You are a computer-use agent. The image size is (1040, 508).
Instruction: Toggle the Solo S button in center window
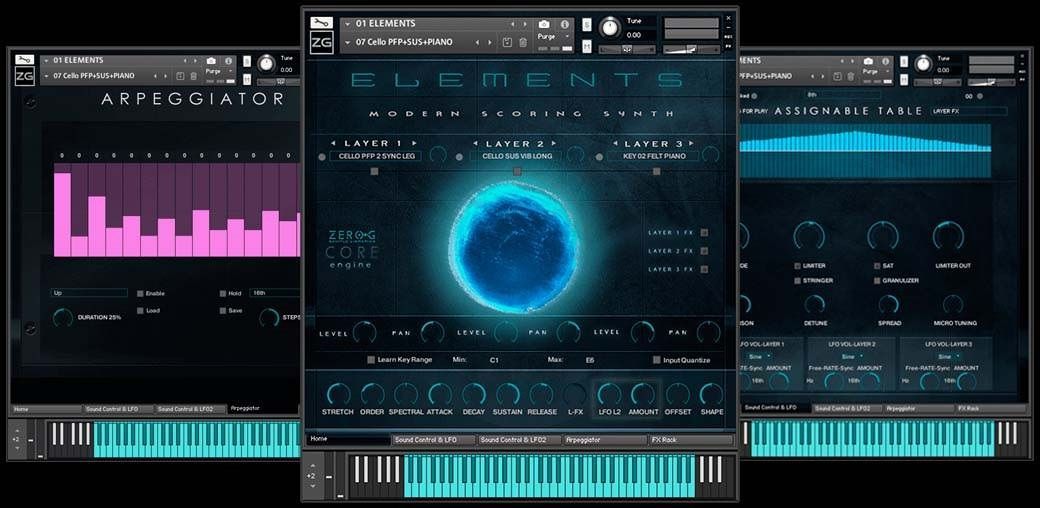pos(586,25)
